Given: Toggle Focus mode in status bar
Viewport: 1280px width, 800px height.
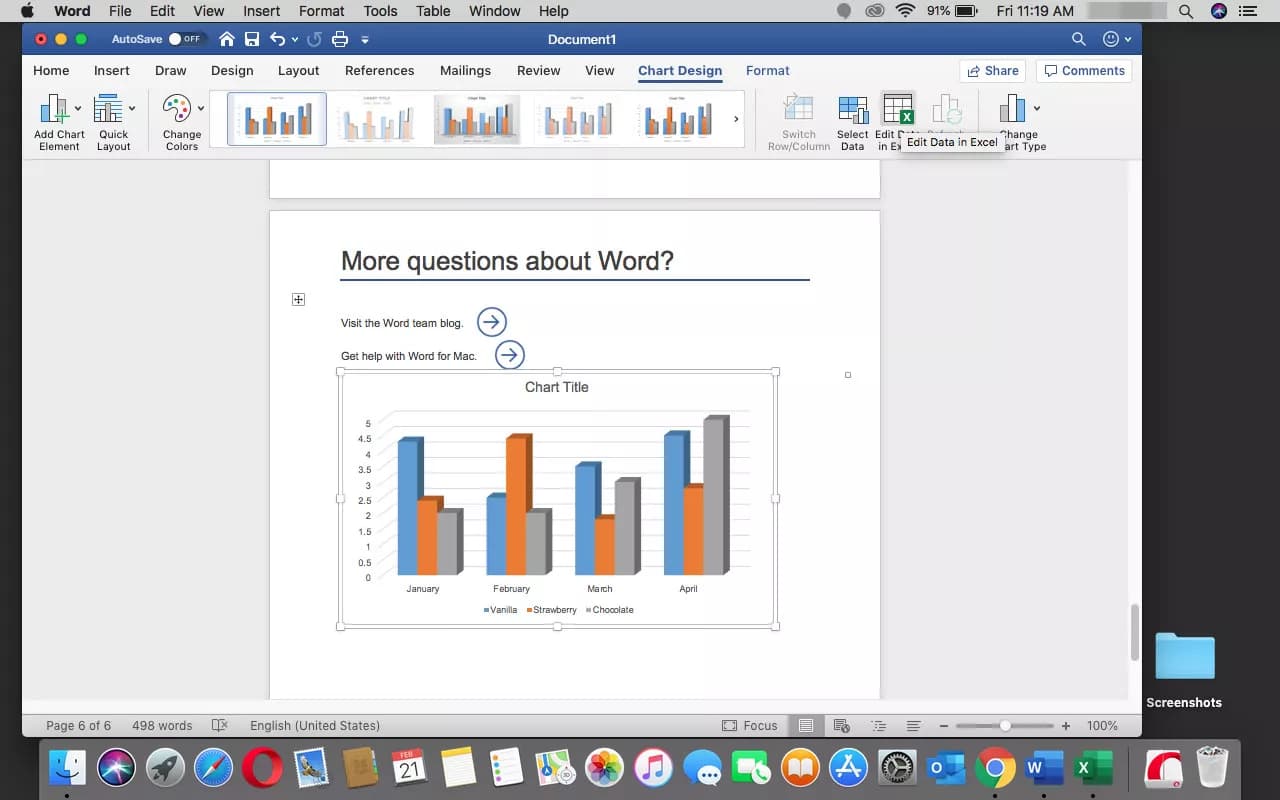Looking at the screenshot, I should pos(749,725).
